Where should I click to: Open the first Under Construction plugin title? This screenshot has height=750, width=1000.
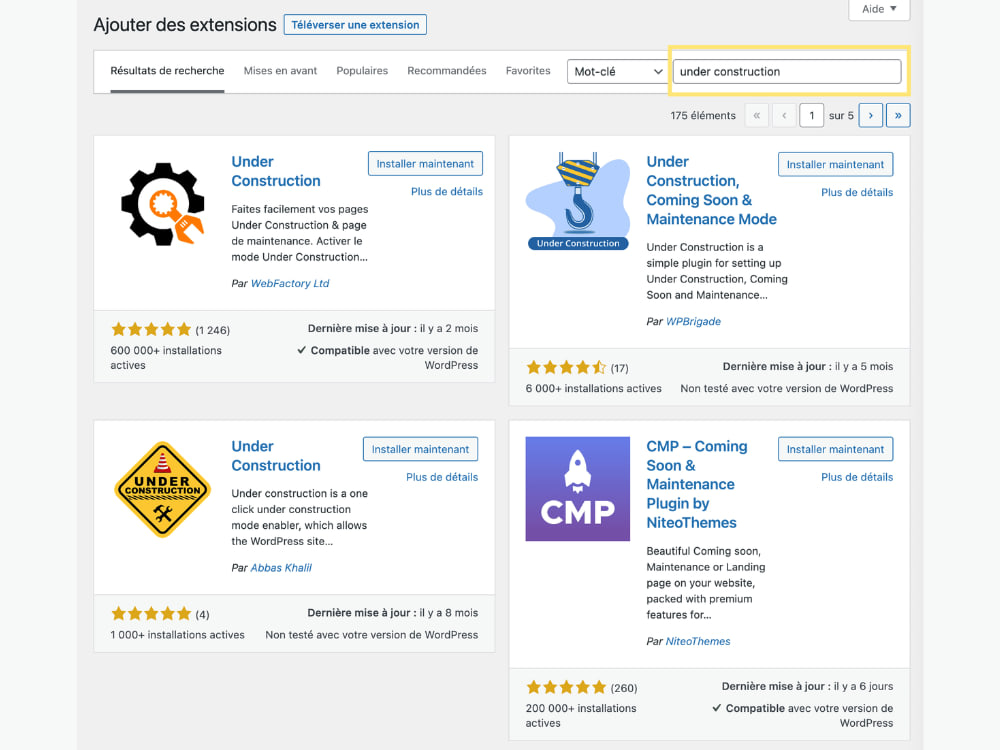tap(276, 171)
